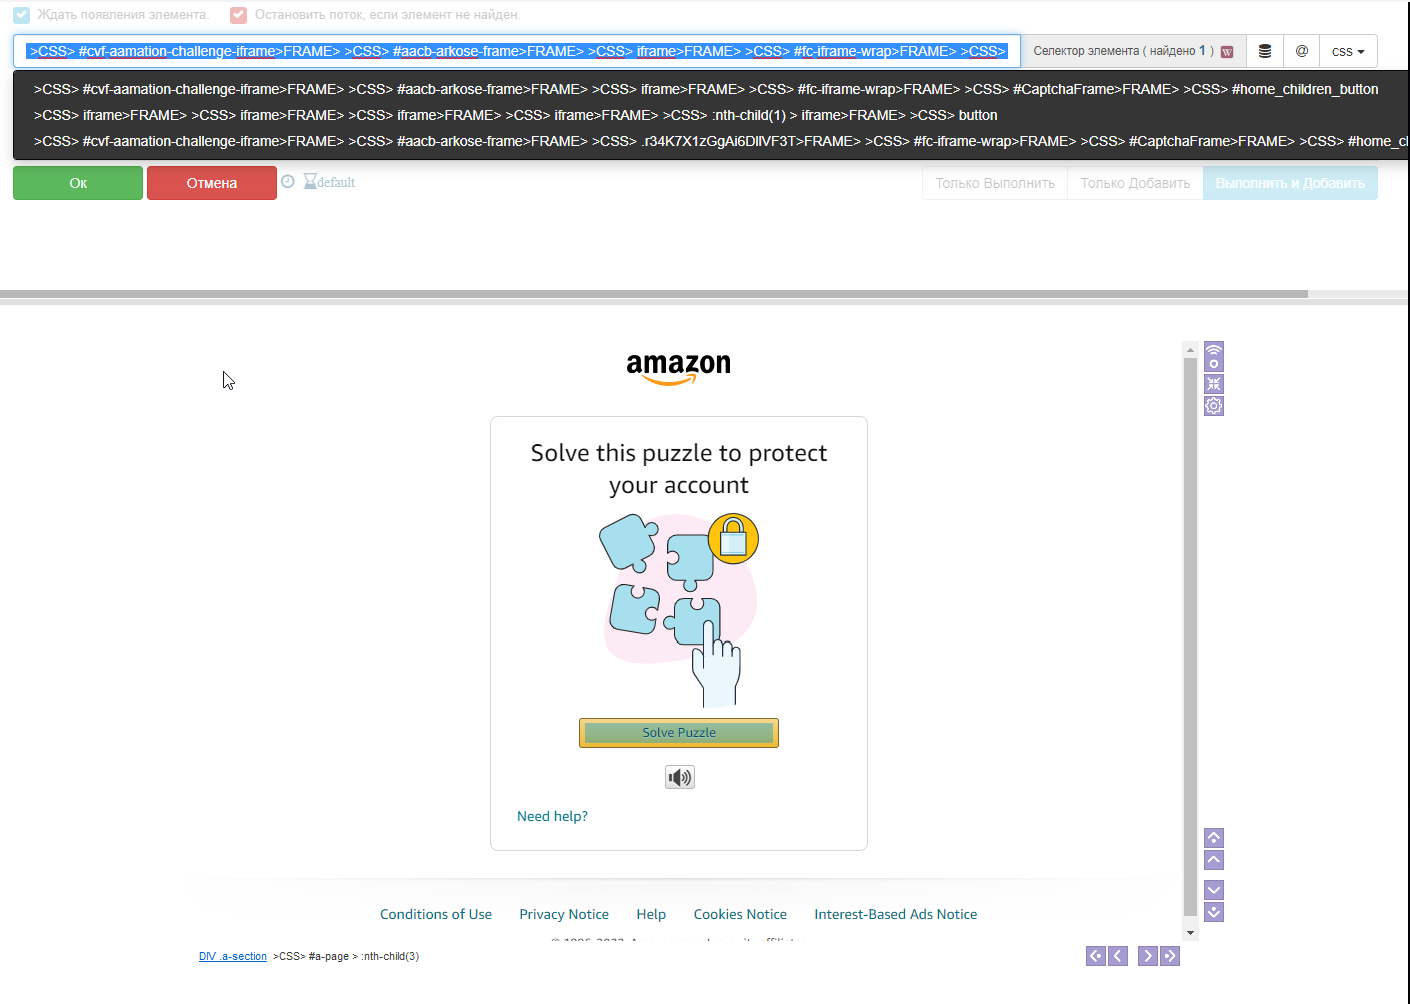Screen dimensions: 1410x1004
Task: Toggle 'Ждать появления элемента' checkbox
Action: click(21, 15)
